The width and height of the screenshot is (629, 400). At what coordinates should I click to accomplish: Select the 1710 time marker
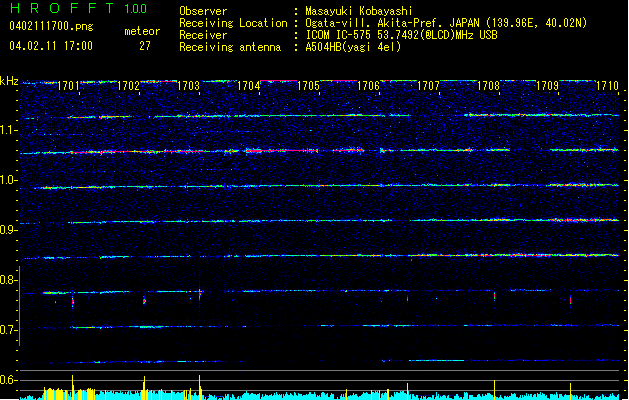[607, 87]
